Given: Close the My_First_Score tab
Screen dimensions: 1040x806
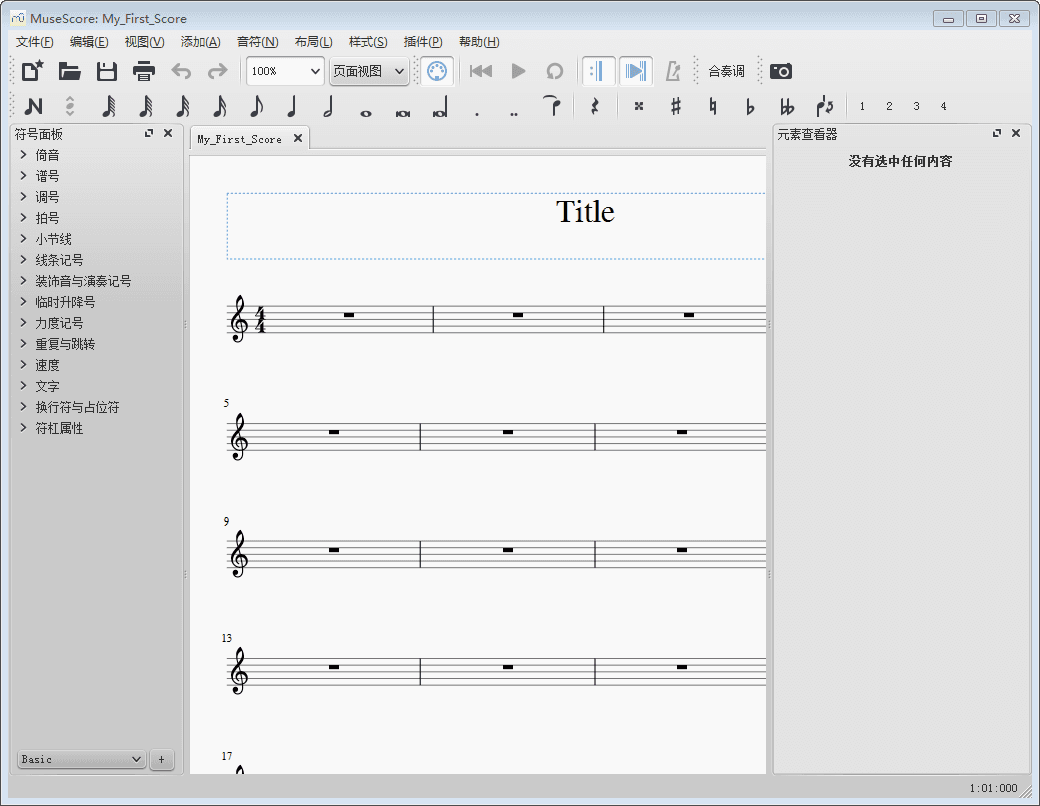Looking at the screenshot, I should (298, 138).
